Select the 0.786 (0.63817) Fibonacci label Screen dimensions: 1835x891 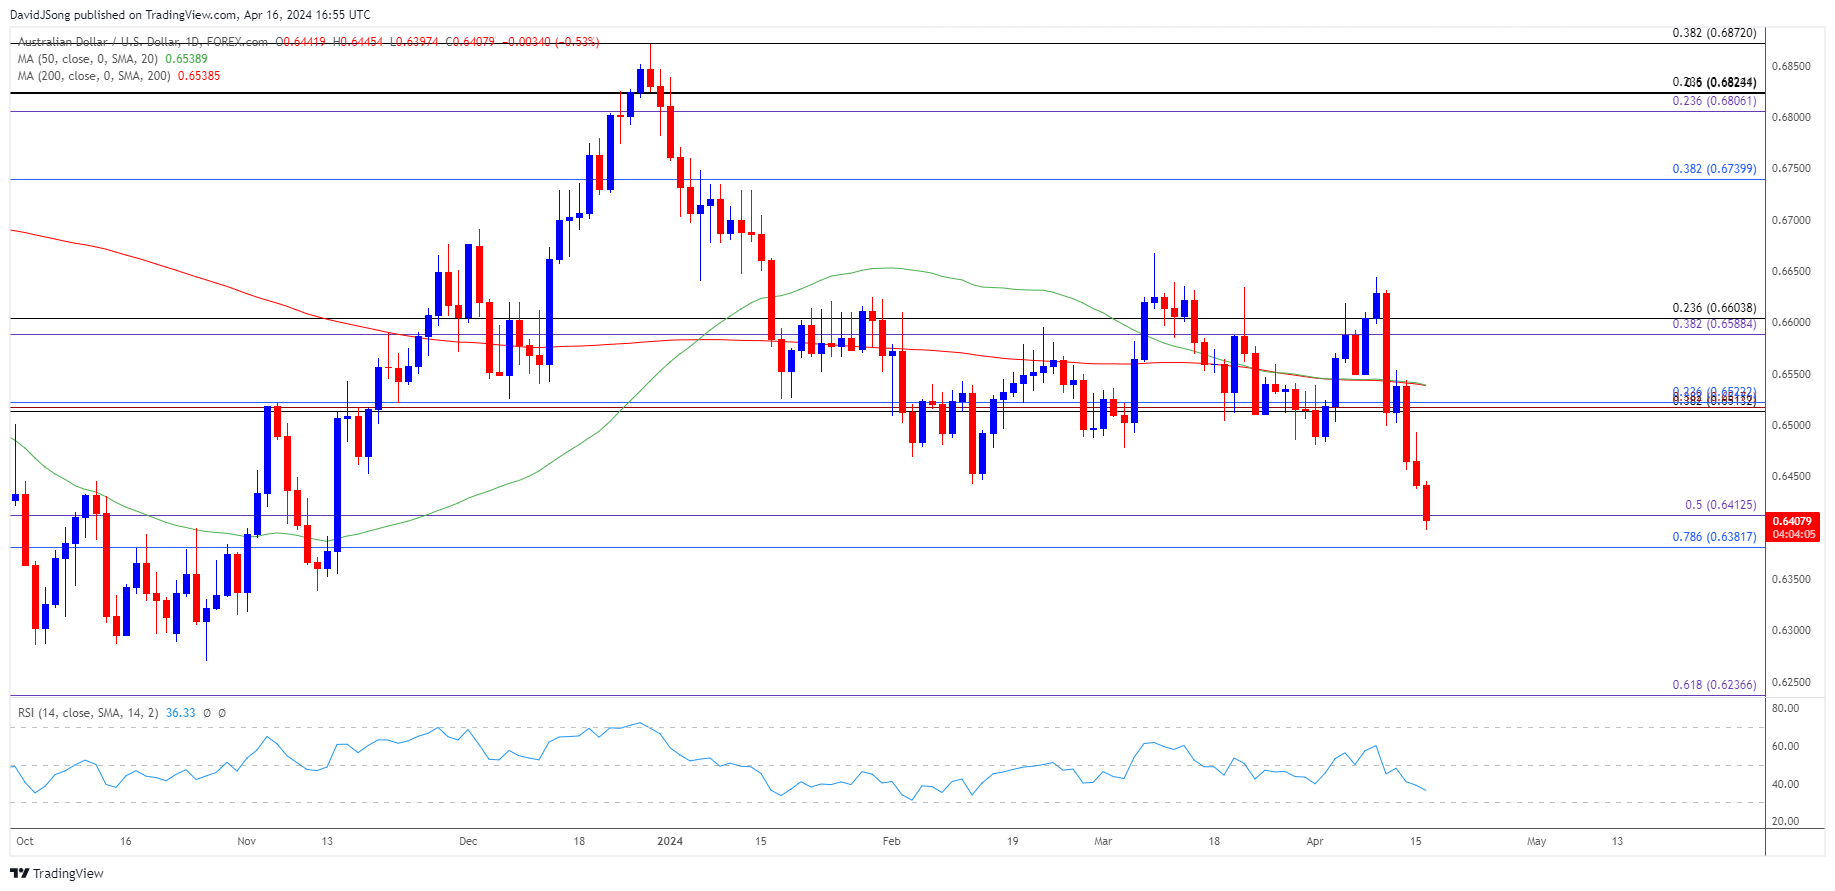coord(1714,537)
